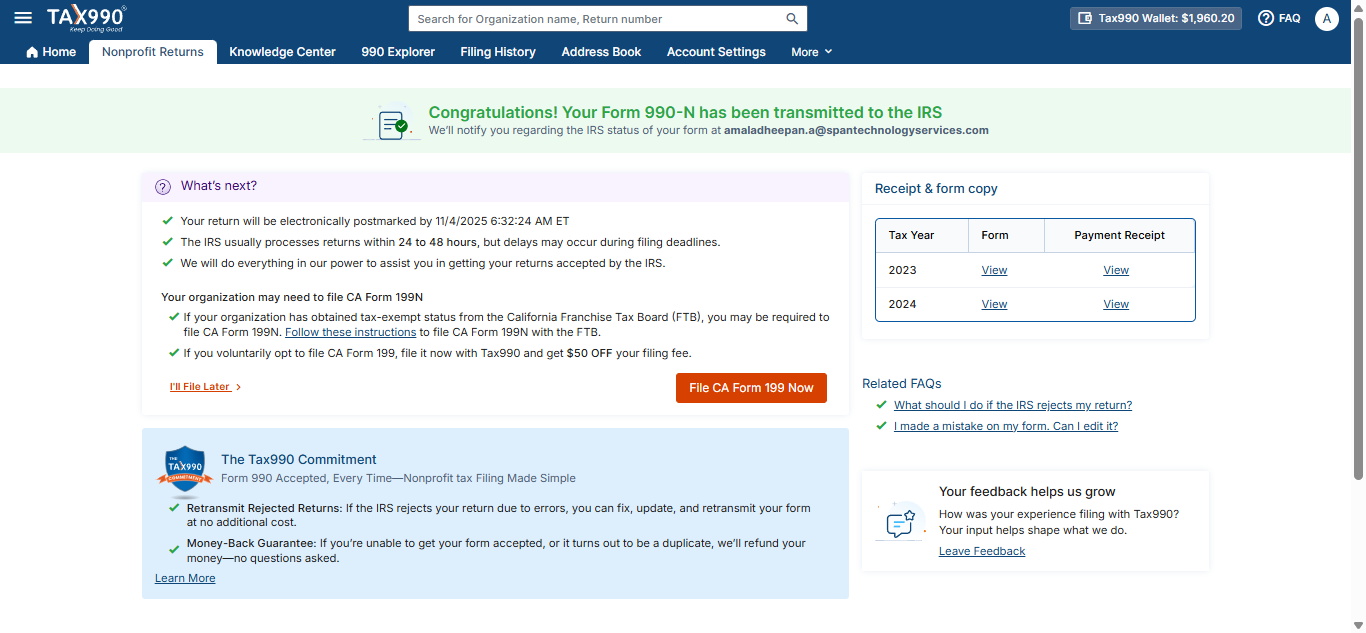1366x633 pixels.
Task: View the 2023 form copy
Action: [x=994, y=270]
